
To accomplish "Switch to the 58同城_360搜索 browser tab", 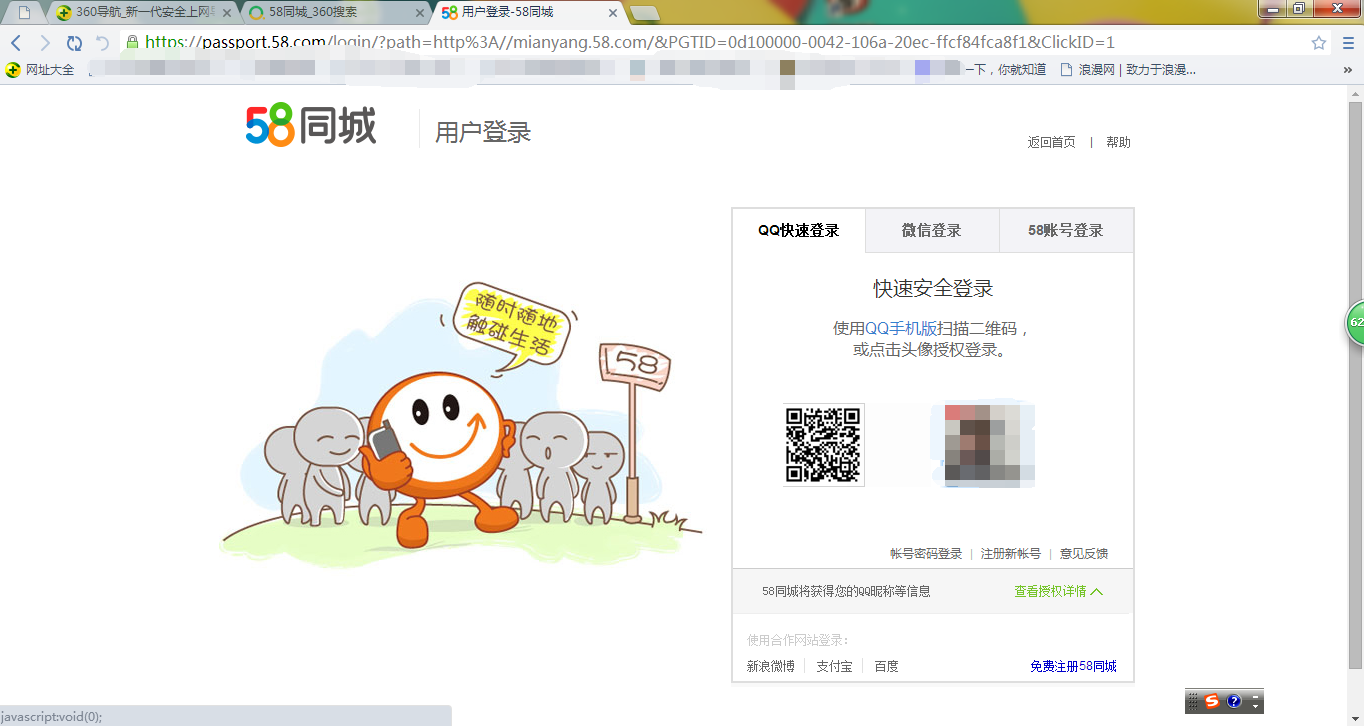I will pos(338,13).
